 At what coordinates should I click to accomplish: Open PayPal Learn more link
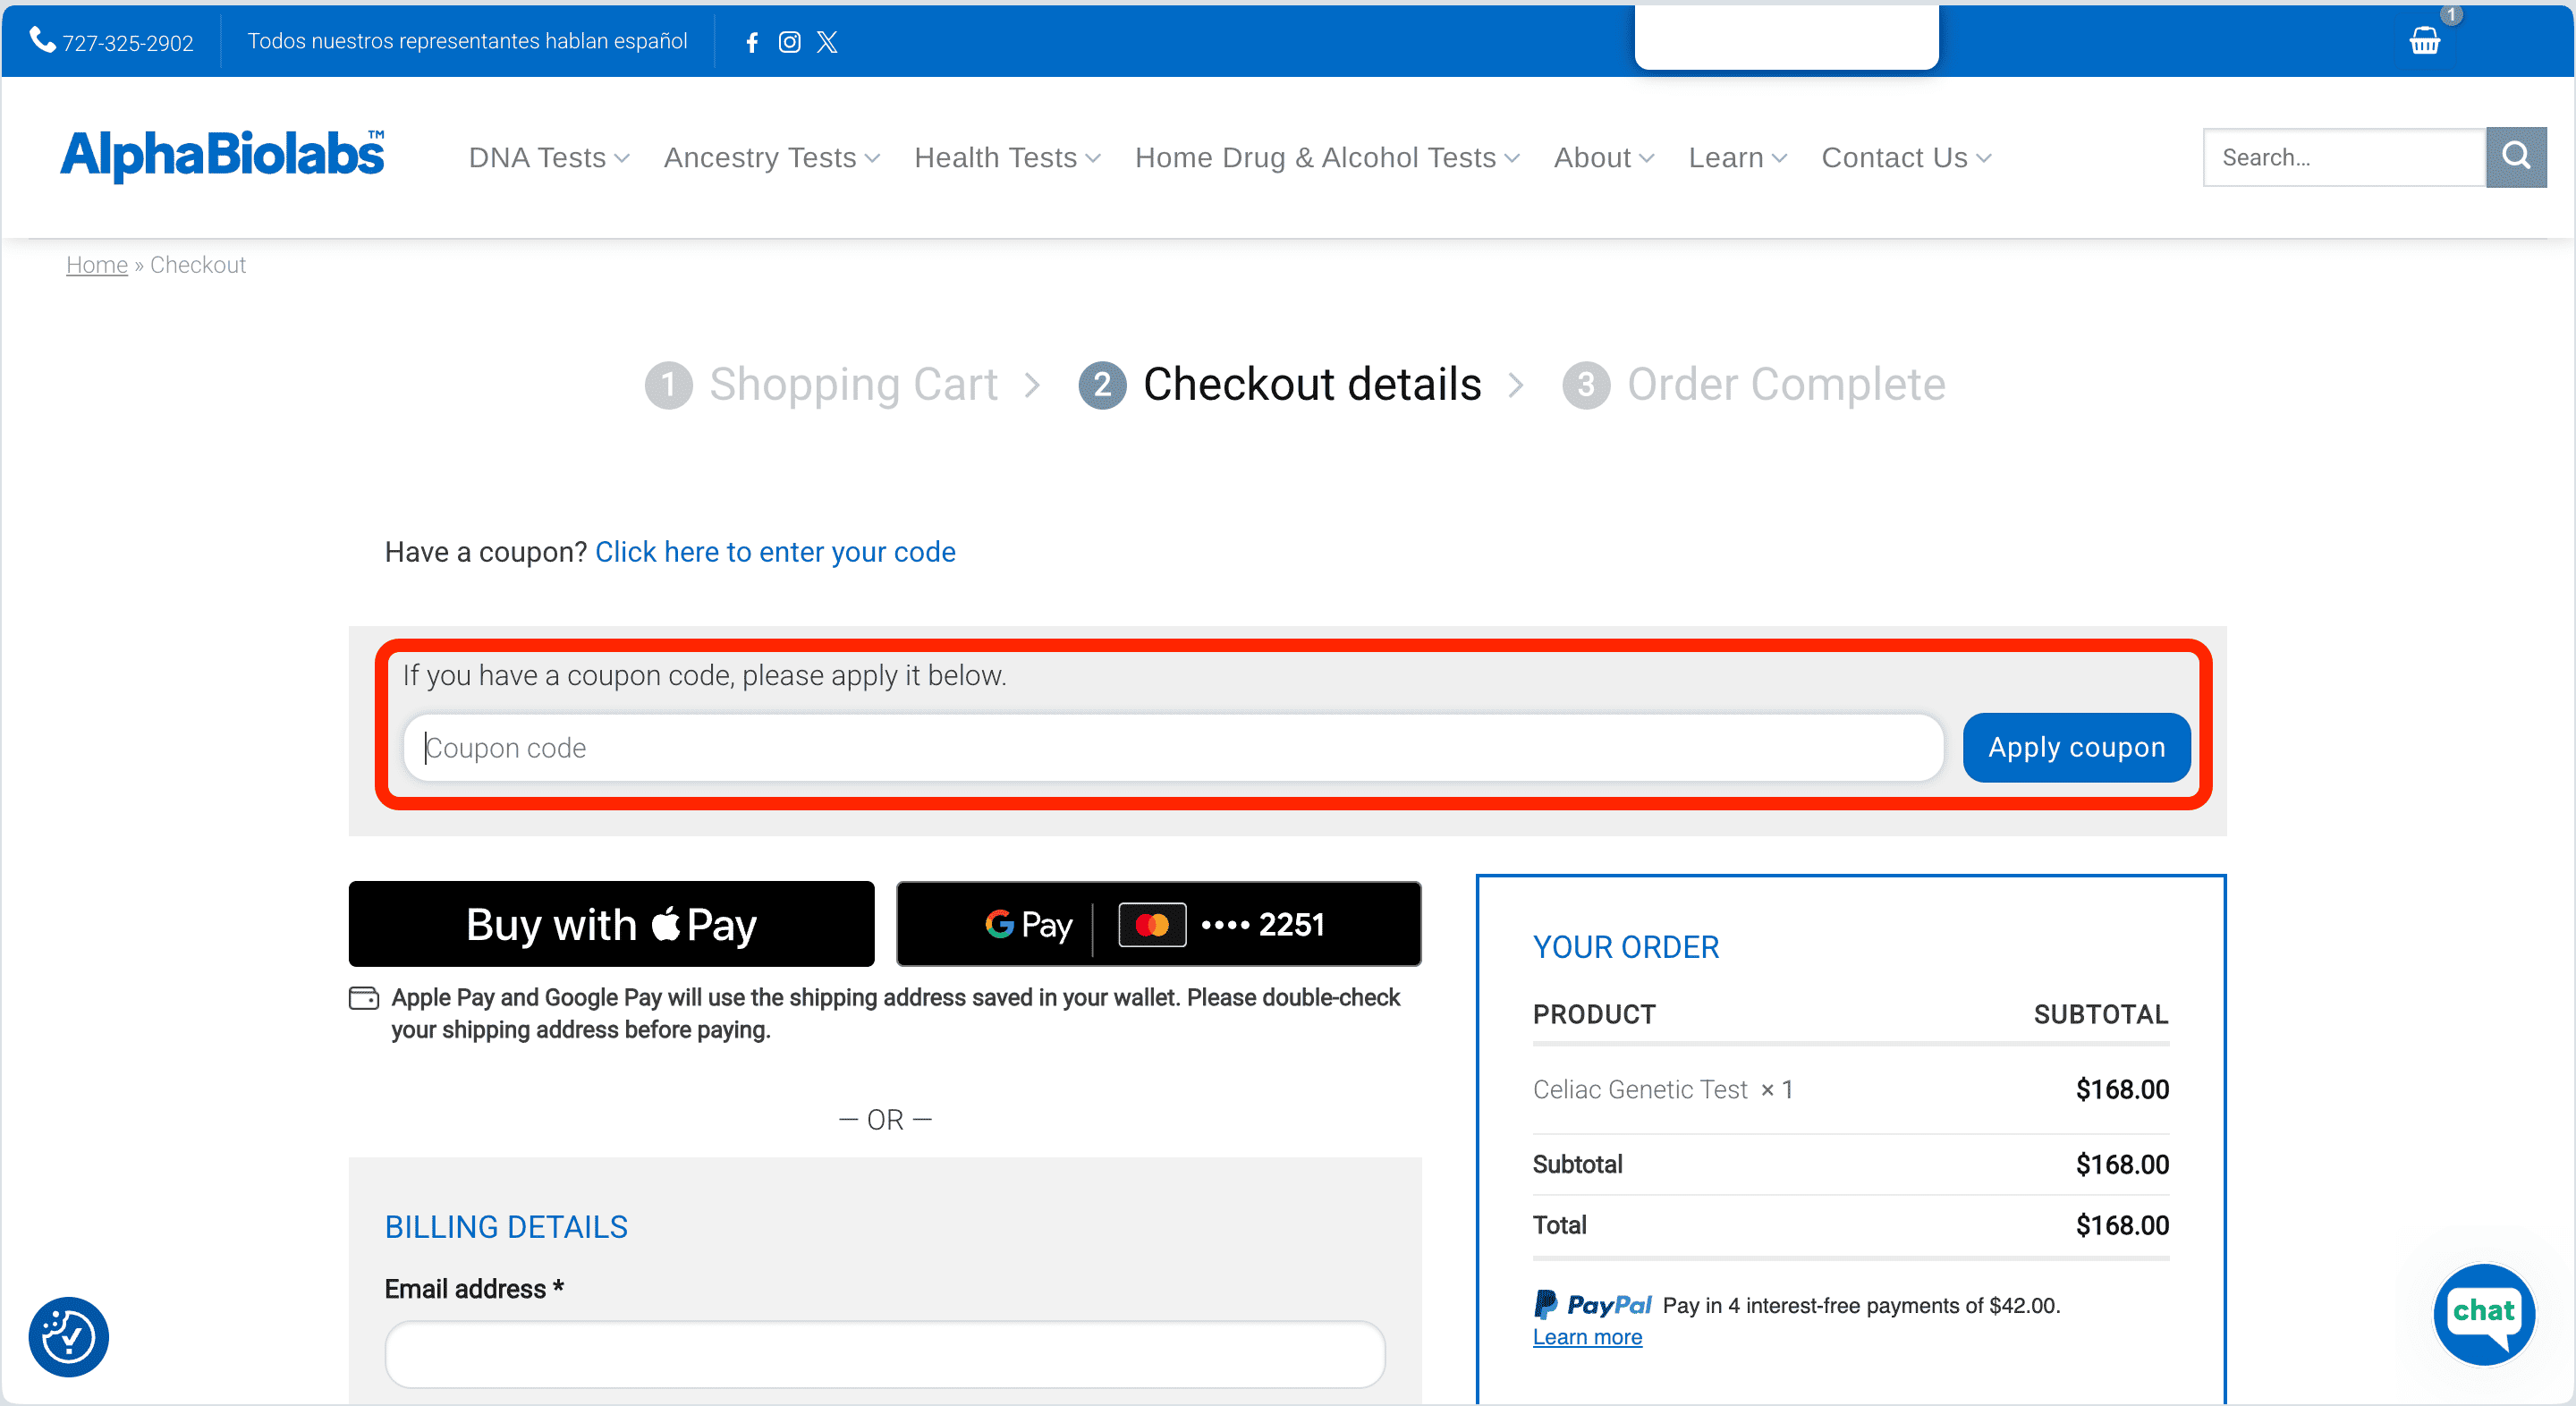click(x=1587, y=1337)
